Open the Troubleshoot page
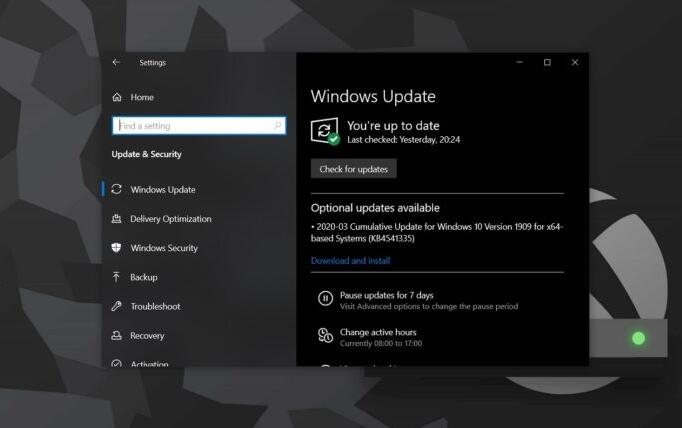 point(155,306)
